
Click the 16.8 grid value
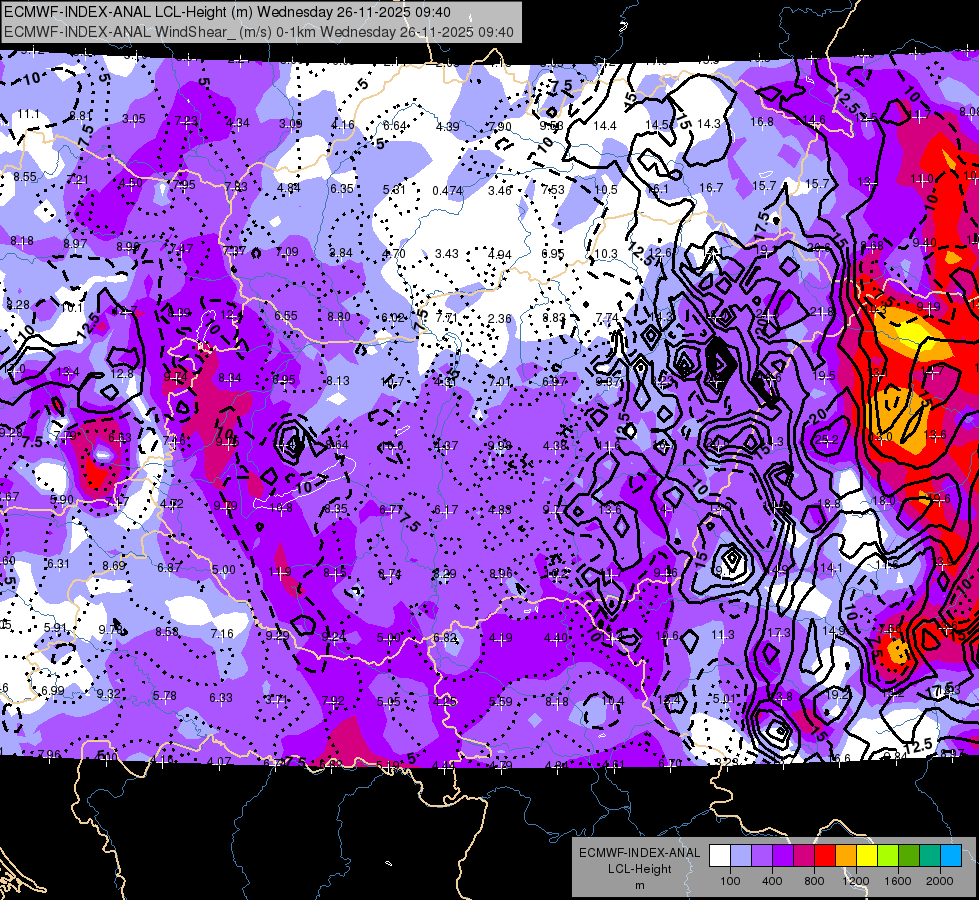pos(762,122)
